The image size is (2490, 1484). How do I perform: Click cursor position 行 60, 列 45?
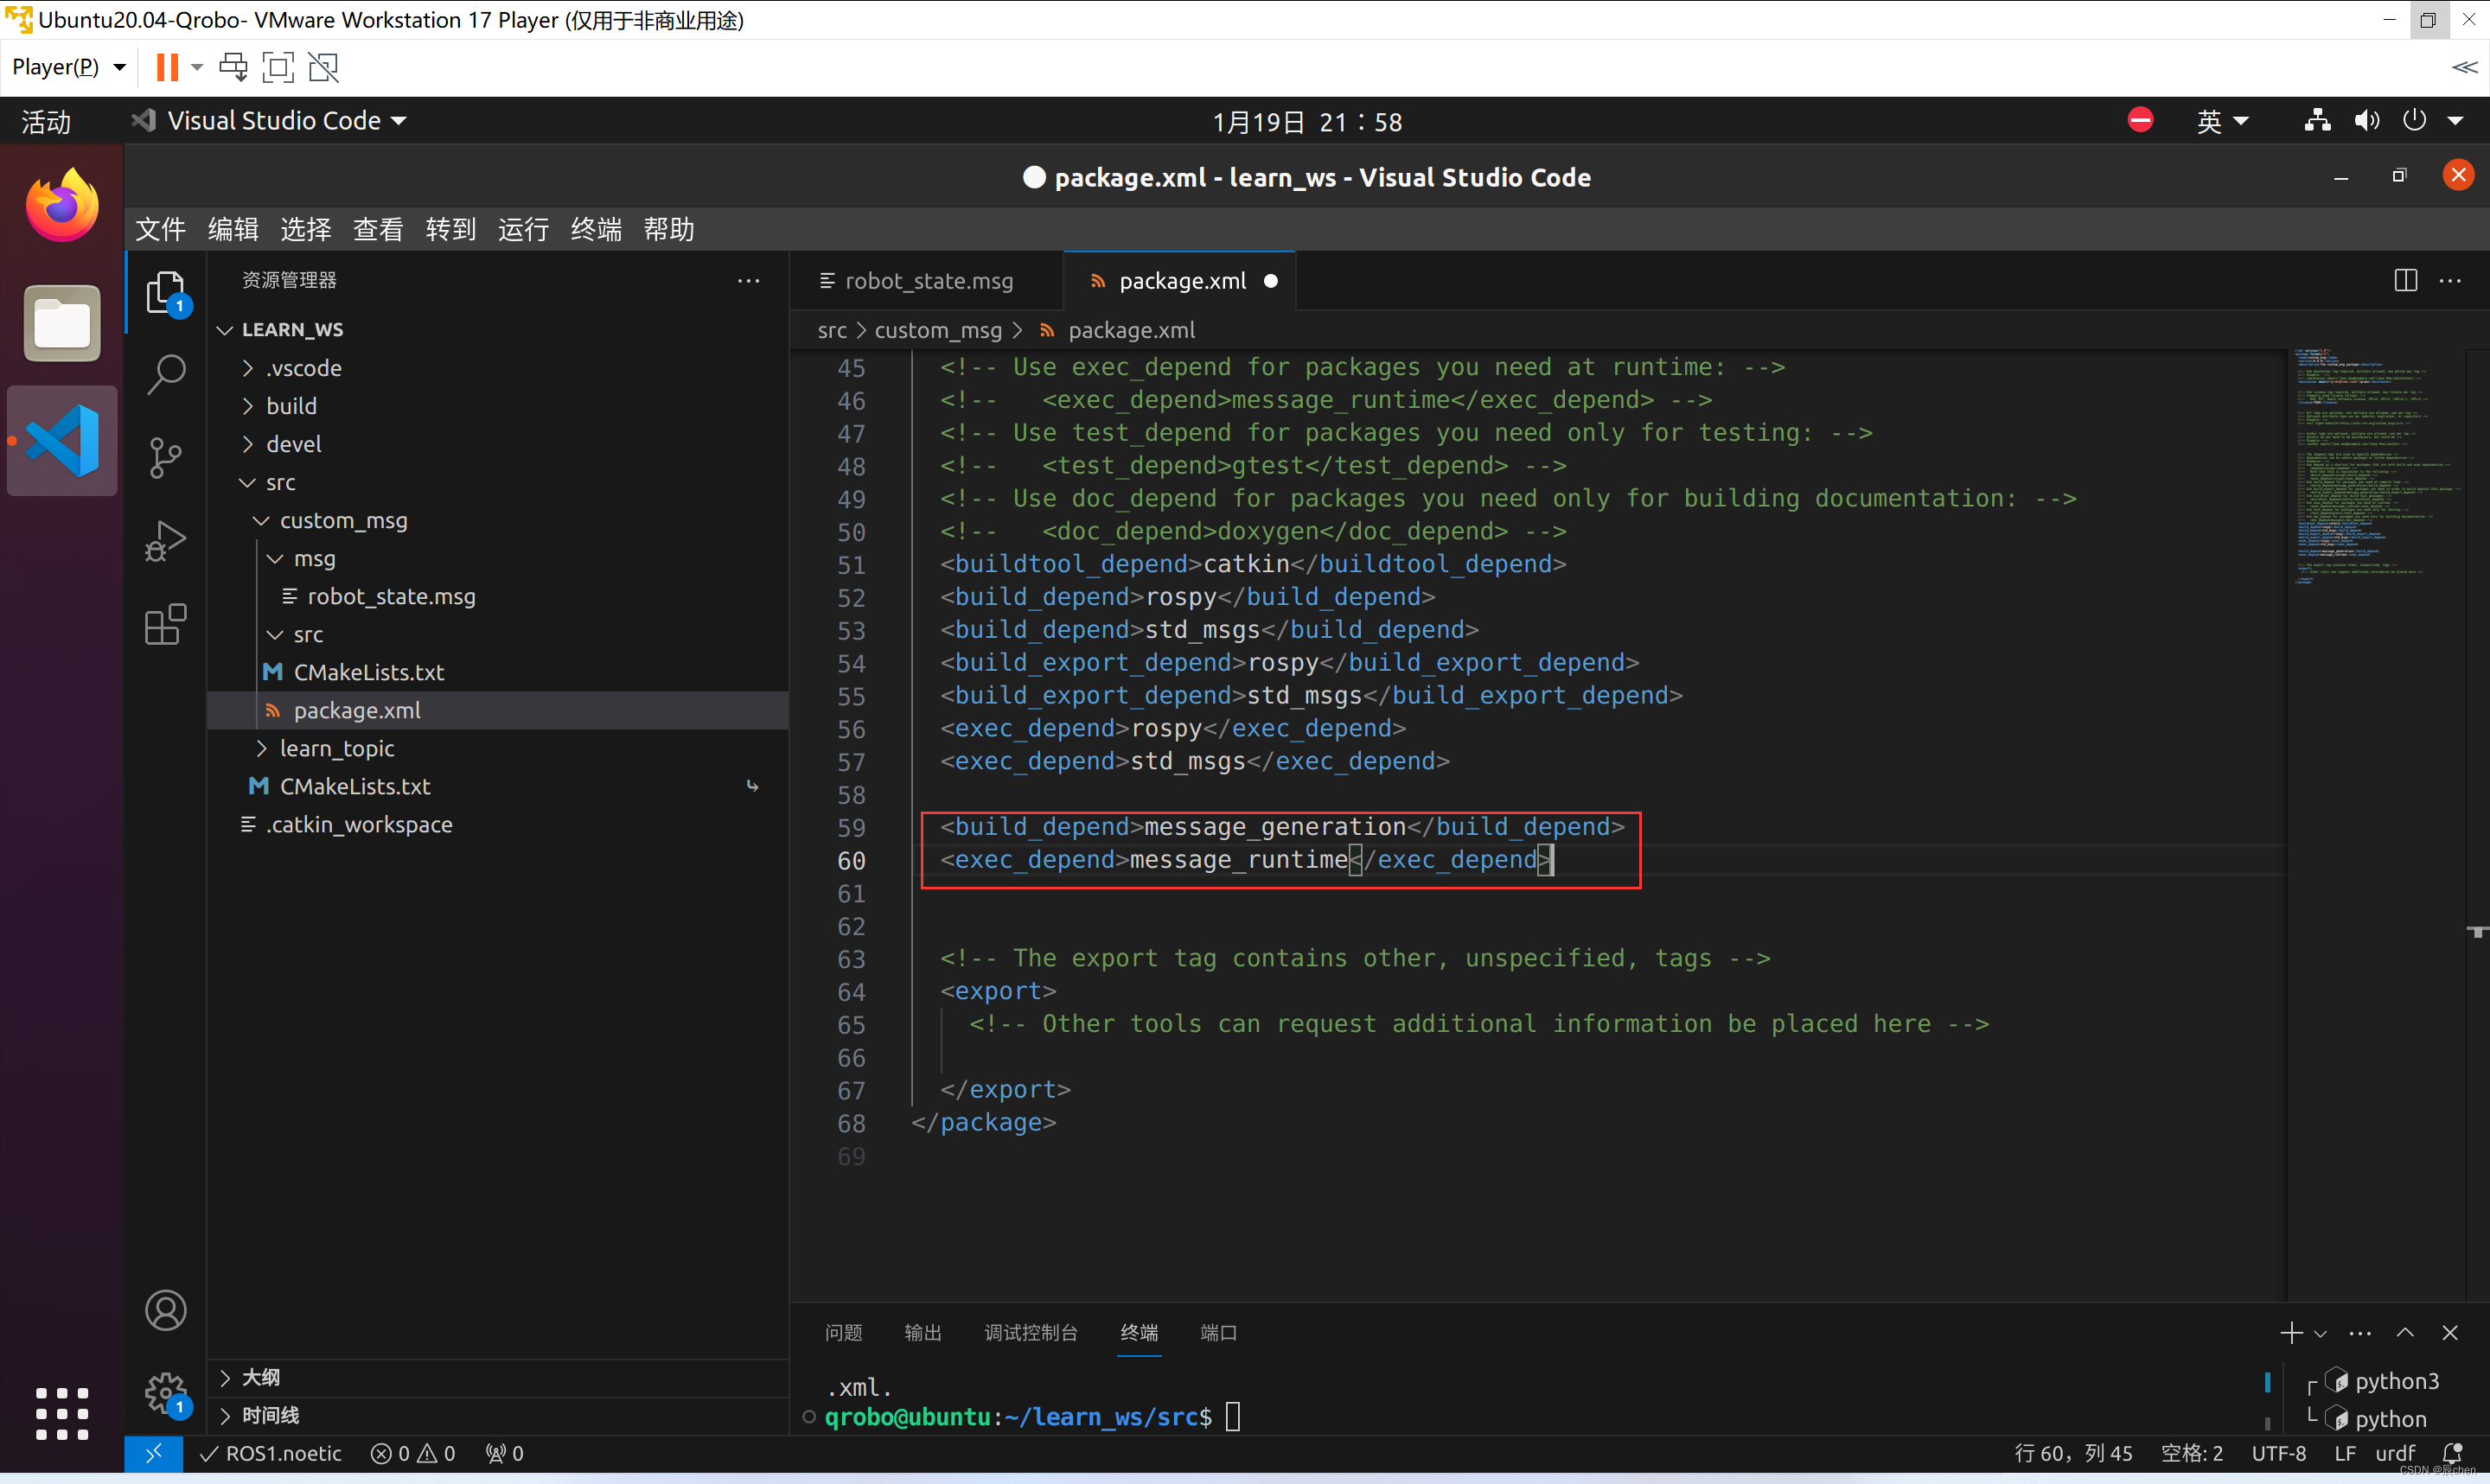(2073, 1453)
